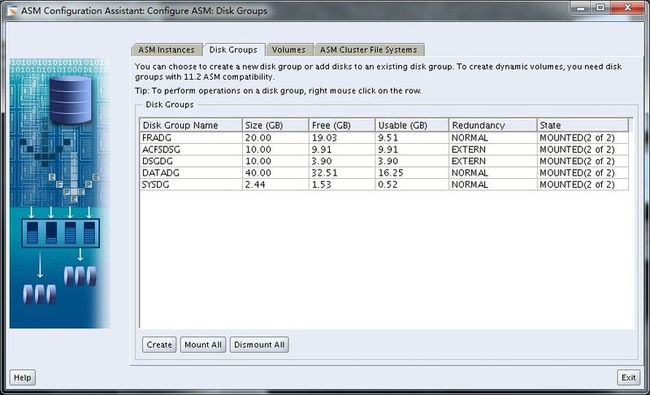Viewport: 650px width, 395px height.
Task: Sort by the Disk Group Name column header
Action: point(191,125)
